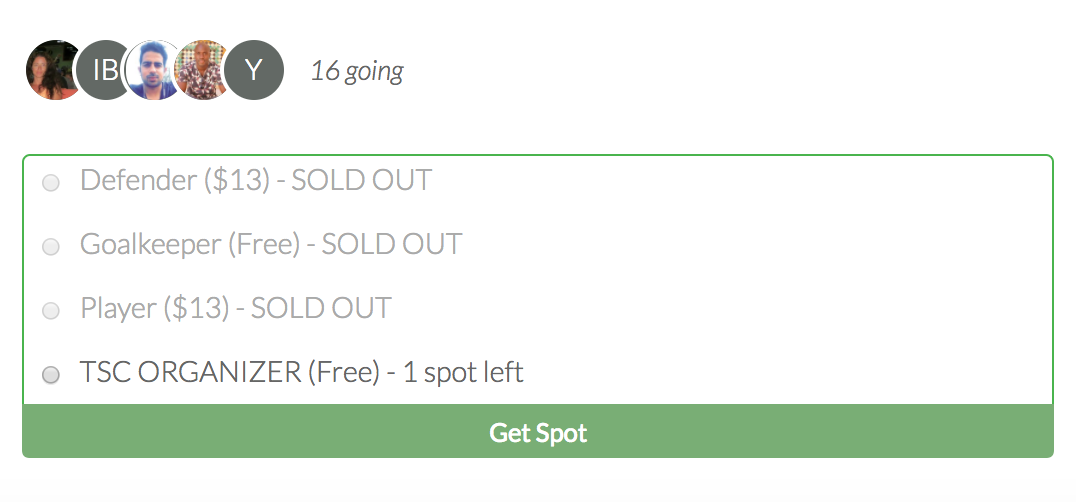Select the Defender ($13) radio button
The image size is (1076, 502).
[51, 183]
